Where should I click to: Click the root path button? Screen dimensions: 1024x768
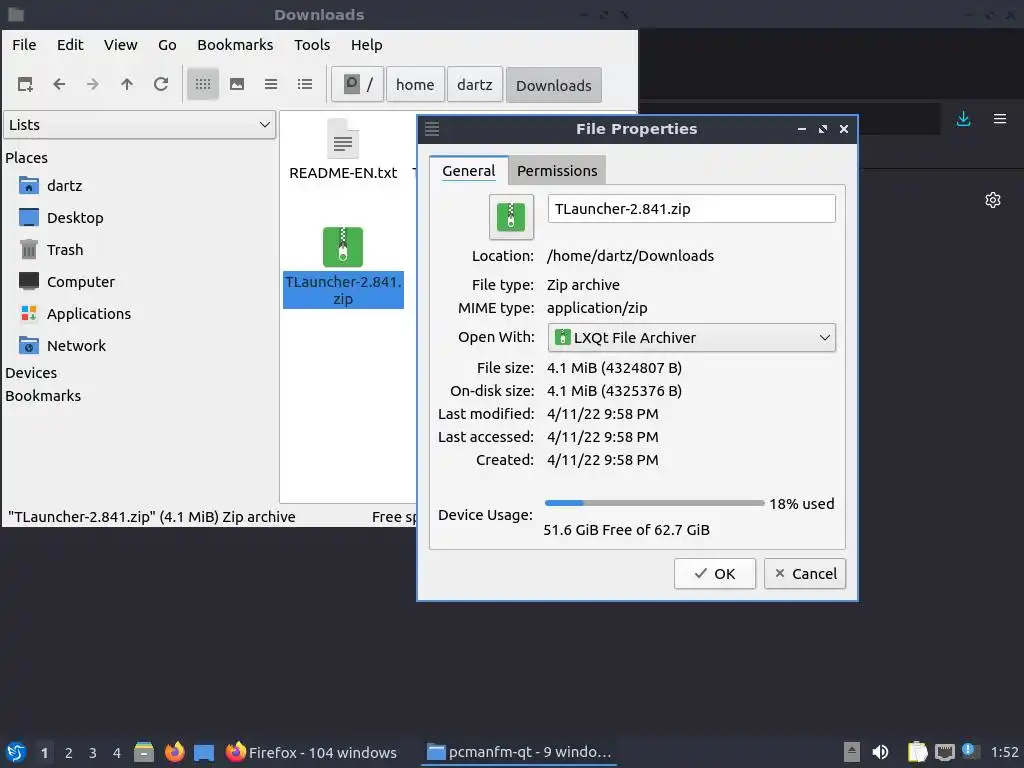(357, 85)
